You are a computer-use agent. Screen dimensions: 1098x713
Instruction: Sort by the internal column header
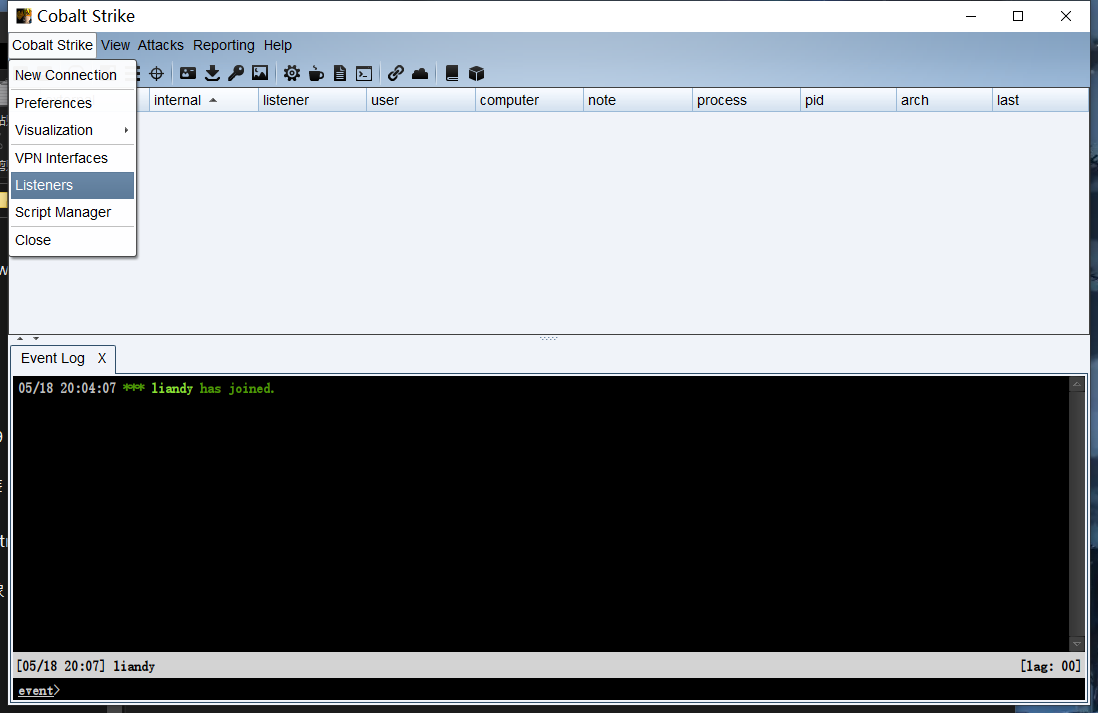(203, 100)
